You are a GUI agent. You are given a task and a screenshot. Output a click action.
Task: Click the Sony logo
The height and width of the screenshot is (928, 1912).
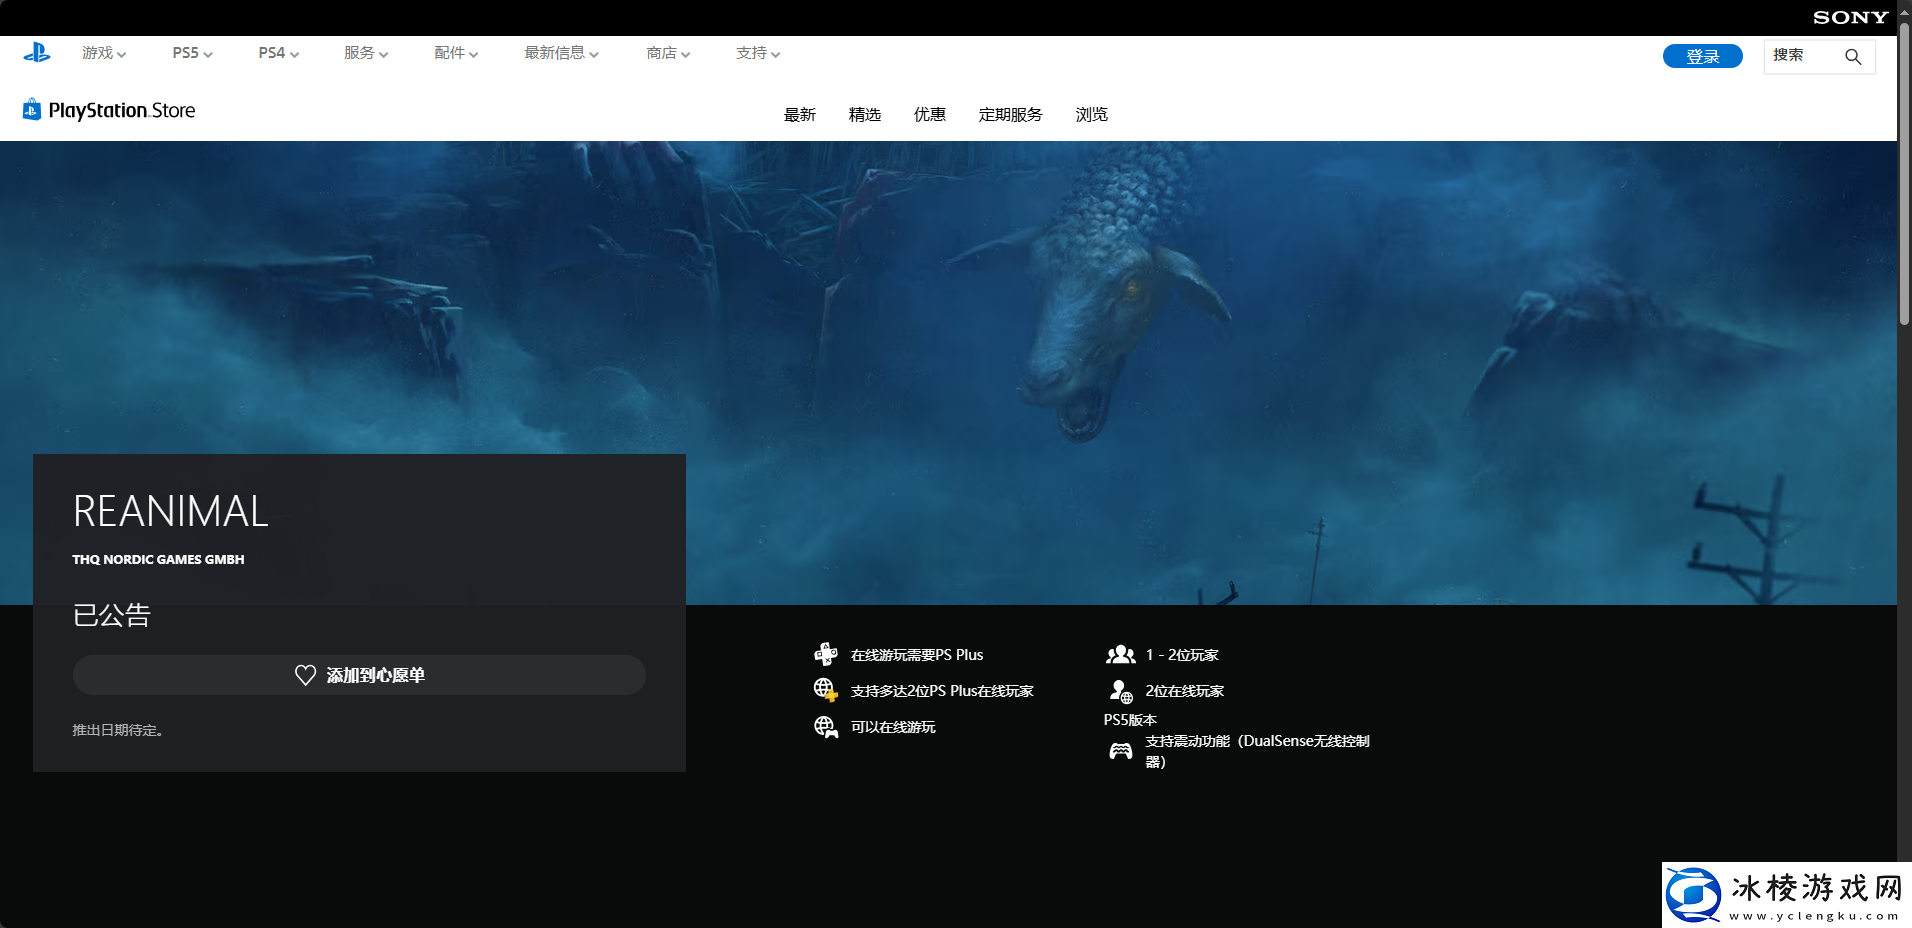(1850, 17)
